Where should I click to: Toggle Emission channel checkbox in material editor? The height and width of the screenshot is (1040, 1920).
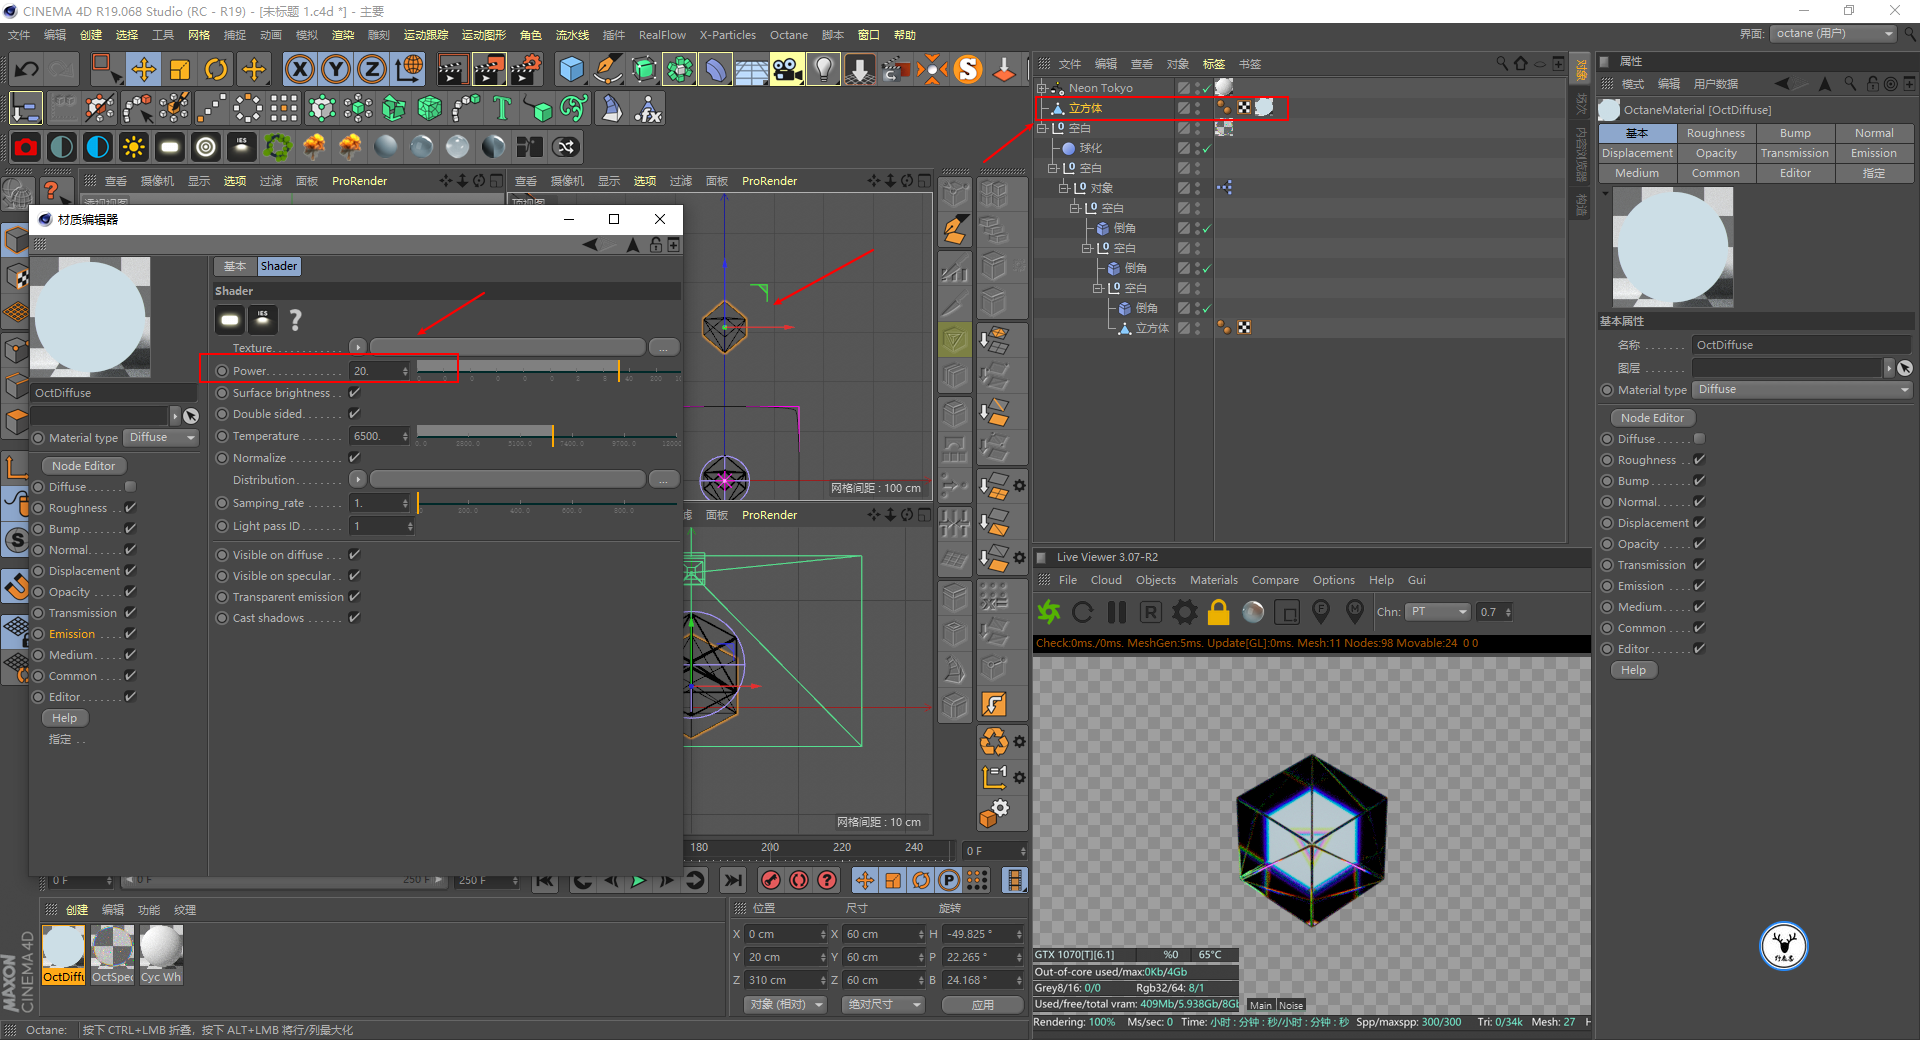point(130,634)
